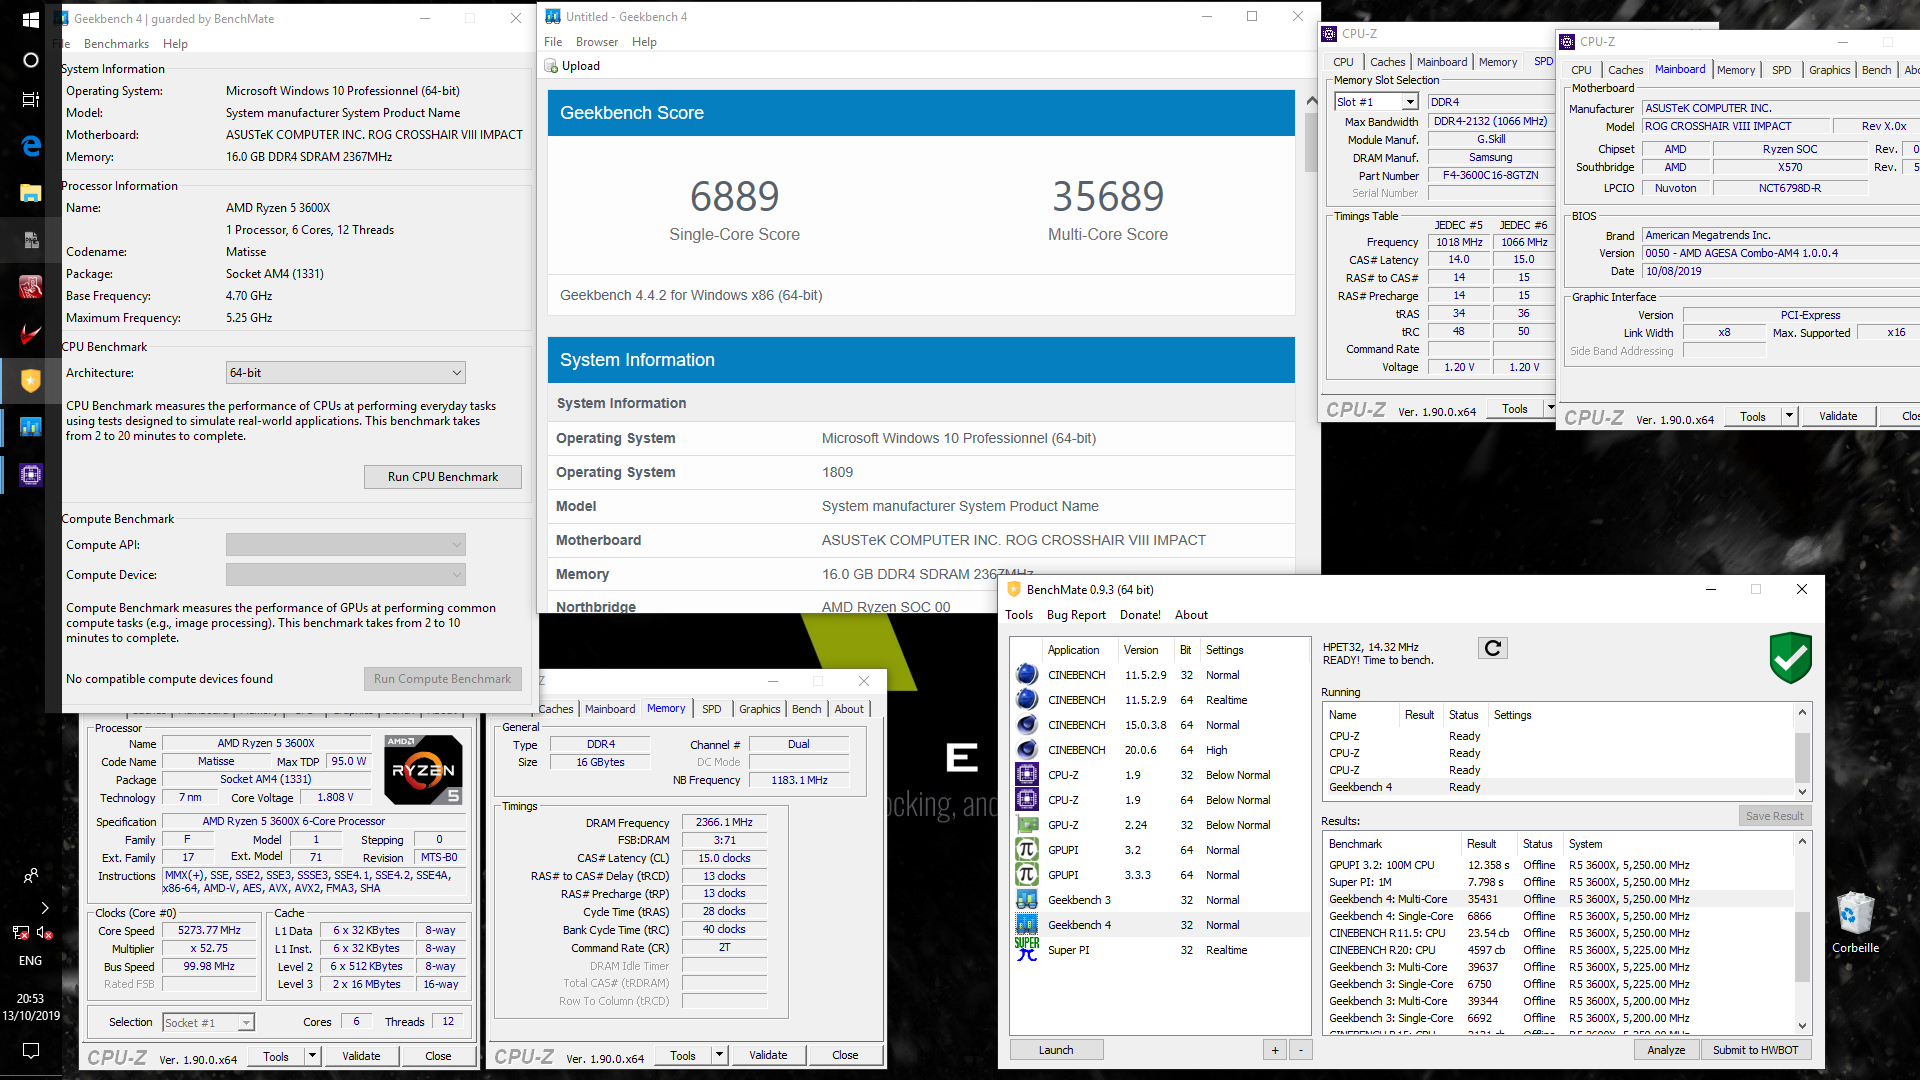Expand Tools arrow in Memory window

tap(719, 1055)
